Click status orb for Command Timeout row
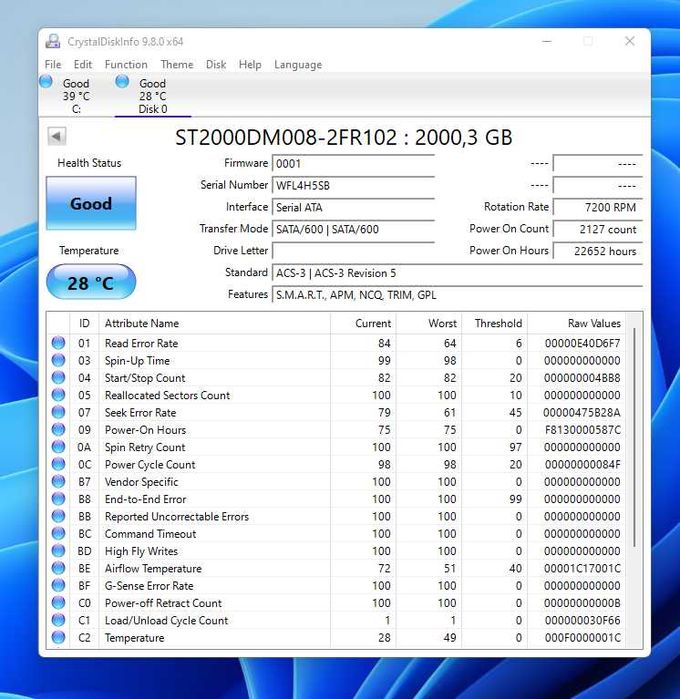 click(58, 534)
